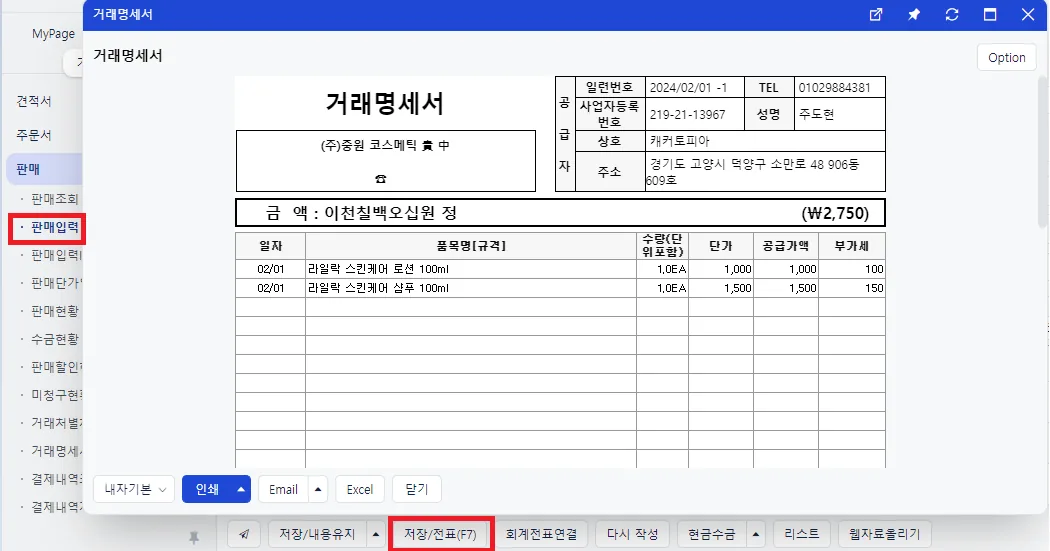Click the pushpin icon below sidebar
The height and width of the screenshot is (551, 1050).
pos(194,537)
